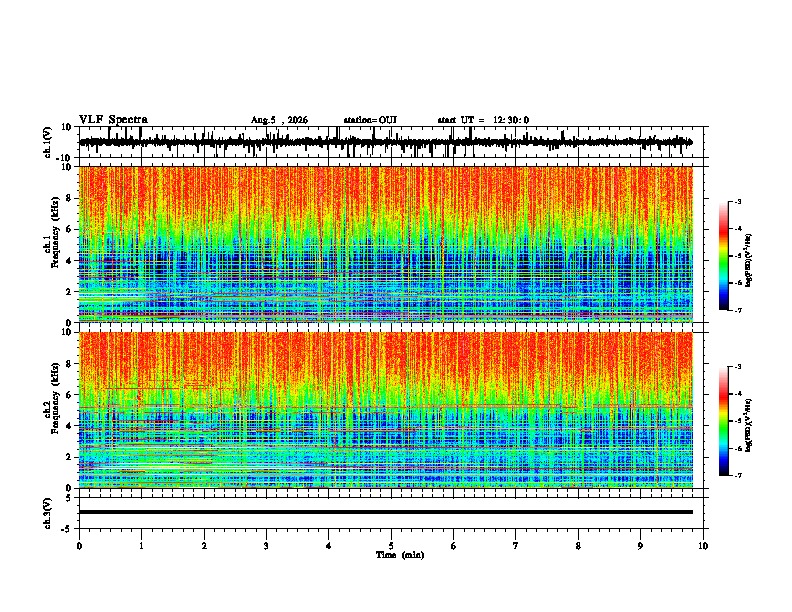Click the "-3" label on ch.1 color bar
The image size is (792, 612).
coord(738,201)
